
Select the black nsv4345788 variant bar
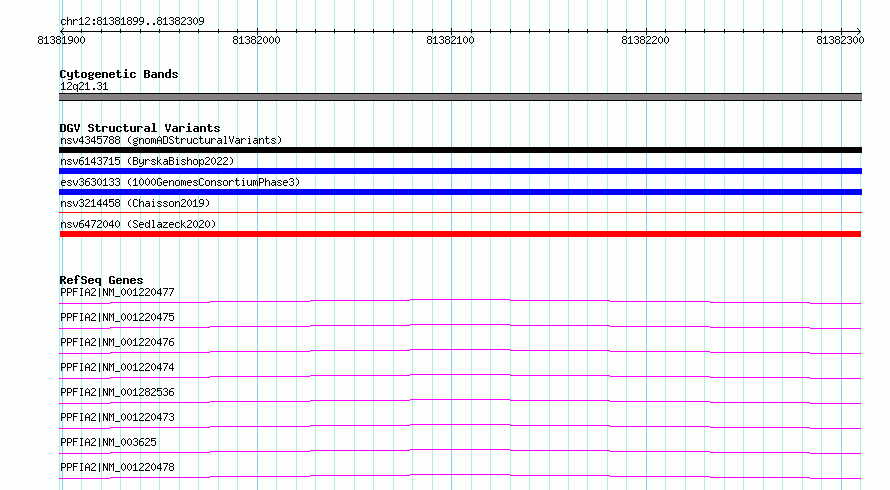(x=460, y=150)
